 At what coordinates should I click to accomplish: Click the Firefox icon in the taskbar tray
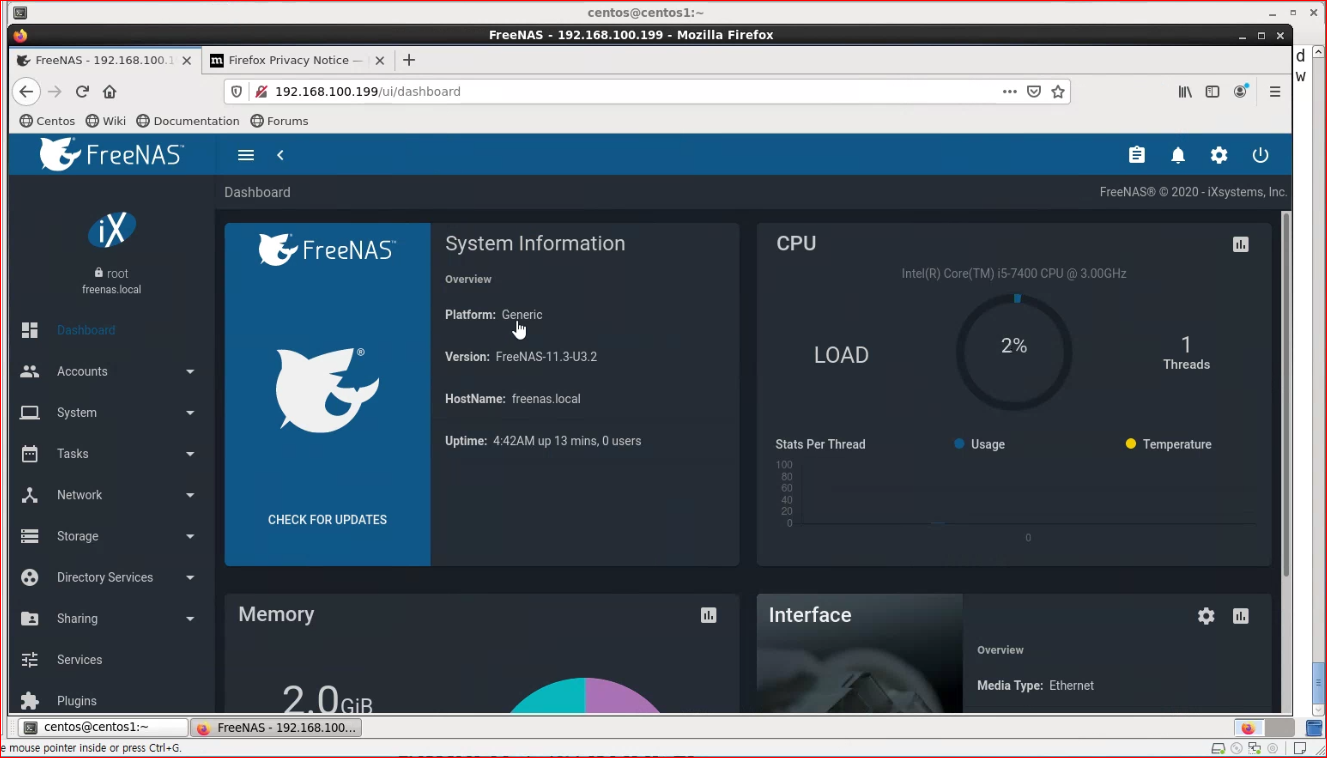click(1248, 727)
